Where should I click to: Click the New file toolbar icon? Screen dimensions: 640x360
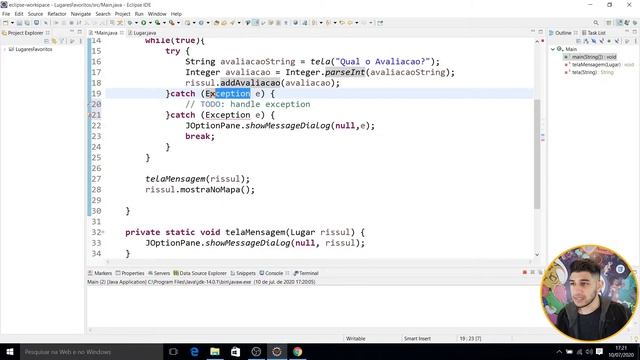point(6,23)
